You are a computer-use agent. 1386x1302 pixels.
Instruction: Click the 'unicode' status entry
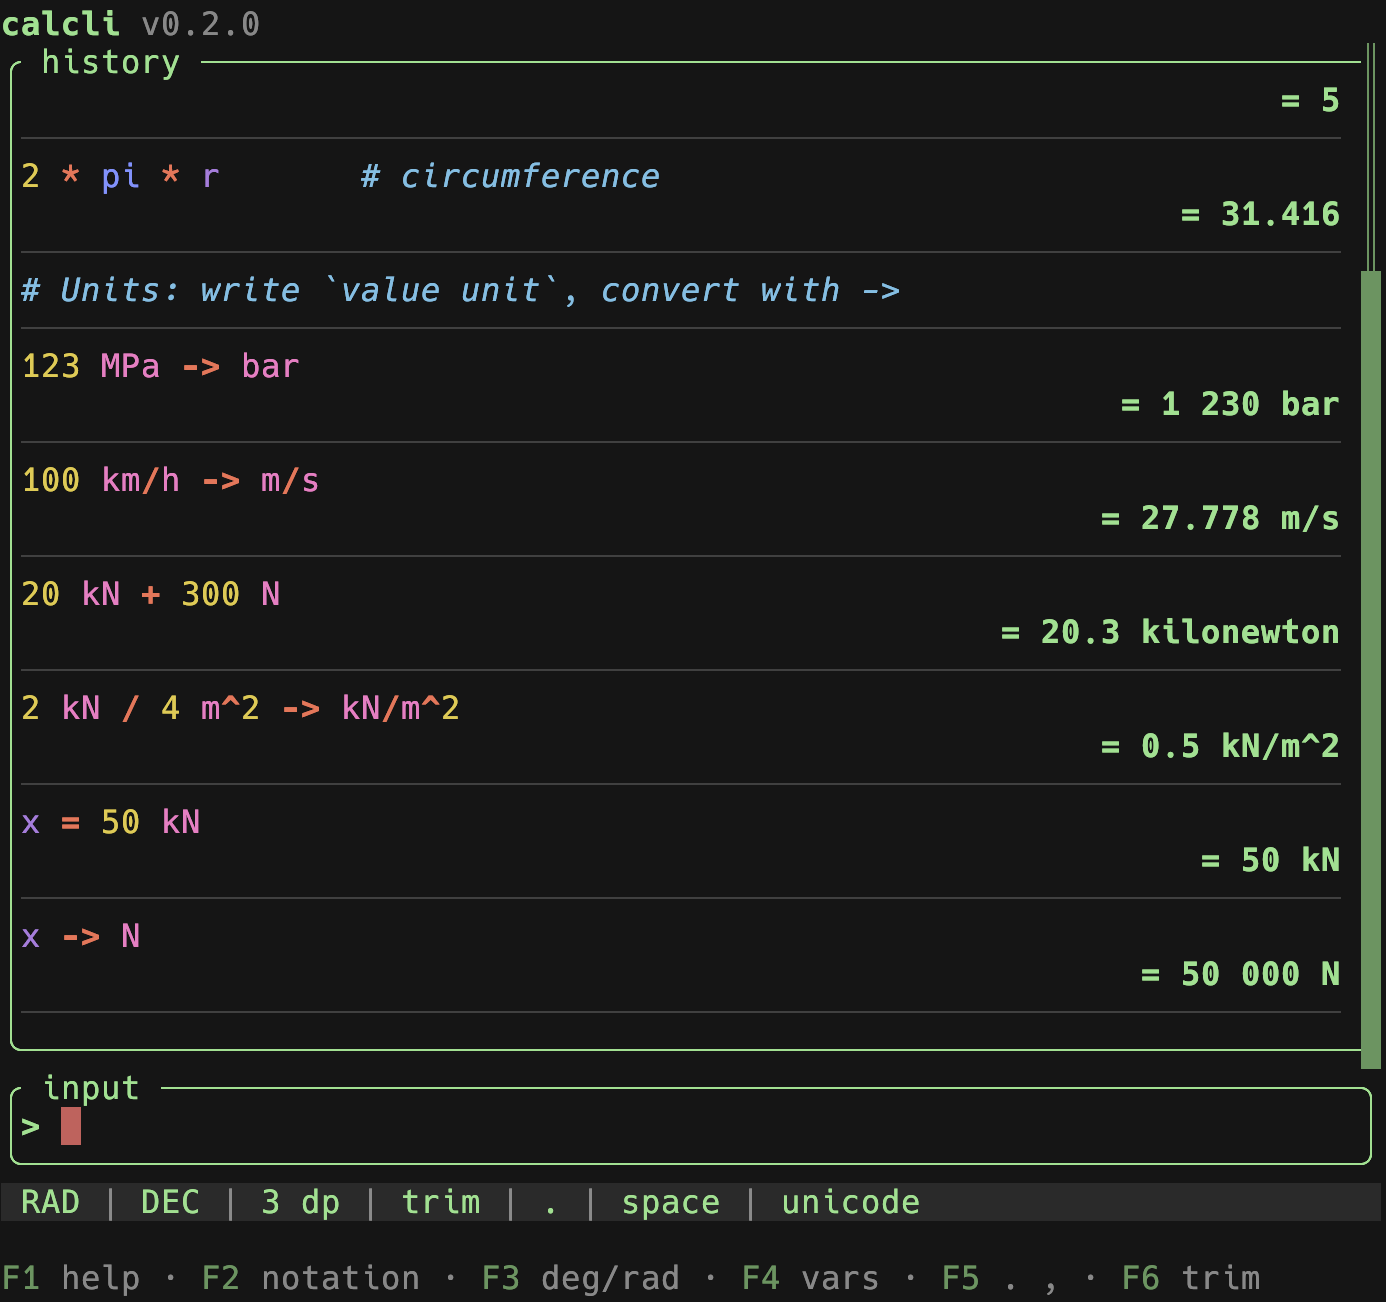[851, 1202]
